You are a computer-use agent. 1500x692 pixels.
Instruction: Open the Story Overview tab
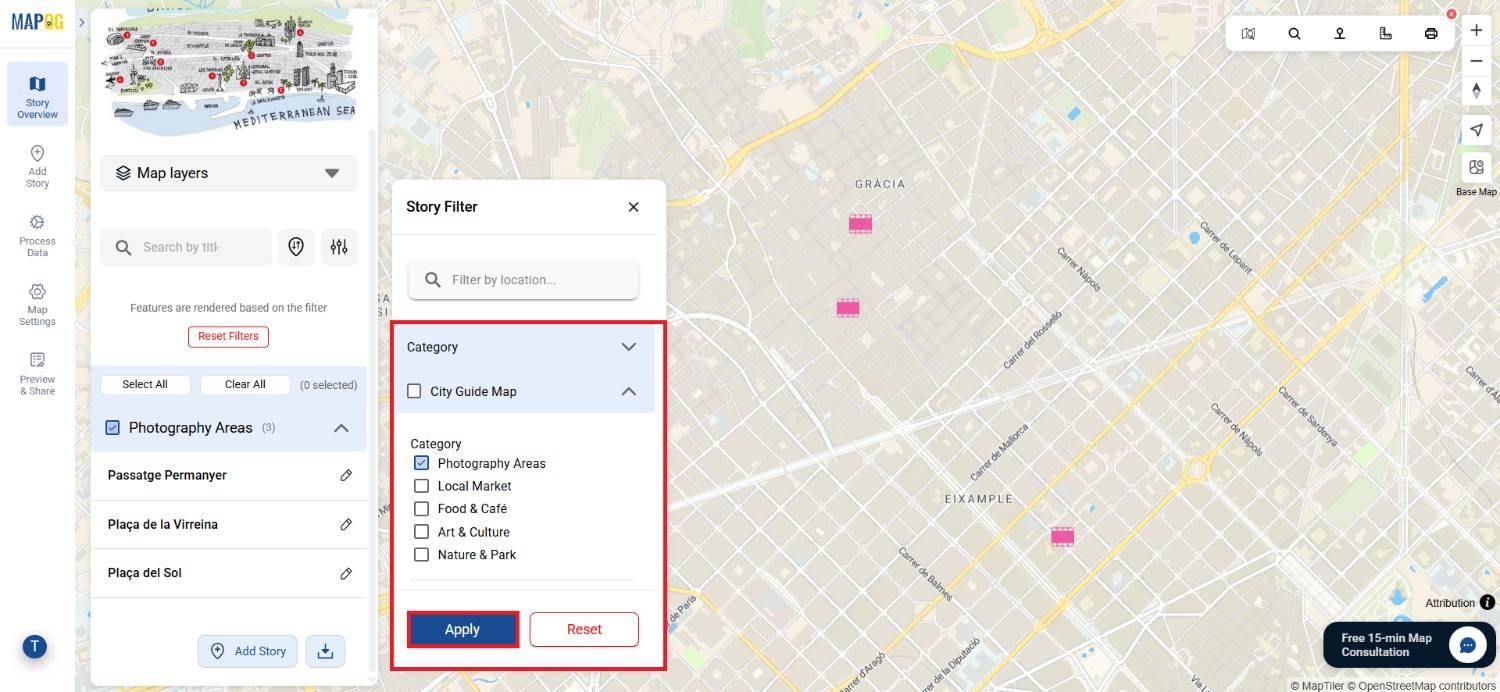(x=37, y=95)
